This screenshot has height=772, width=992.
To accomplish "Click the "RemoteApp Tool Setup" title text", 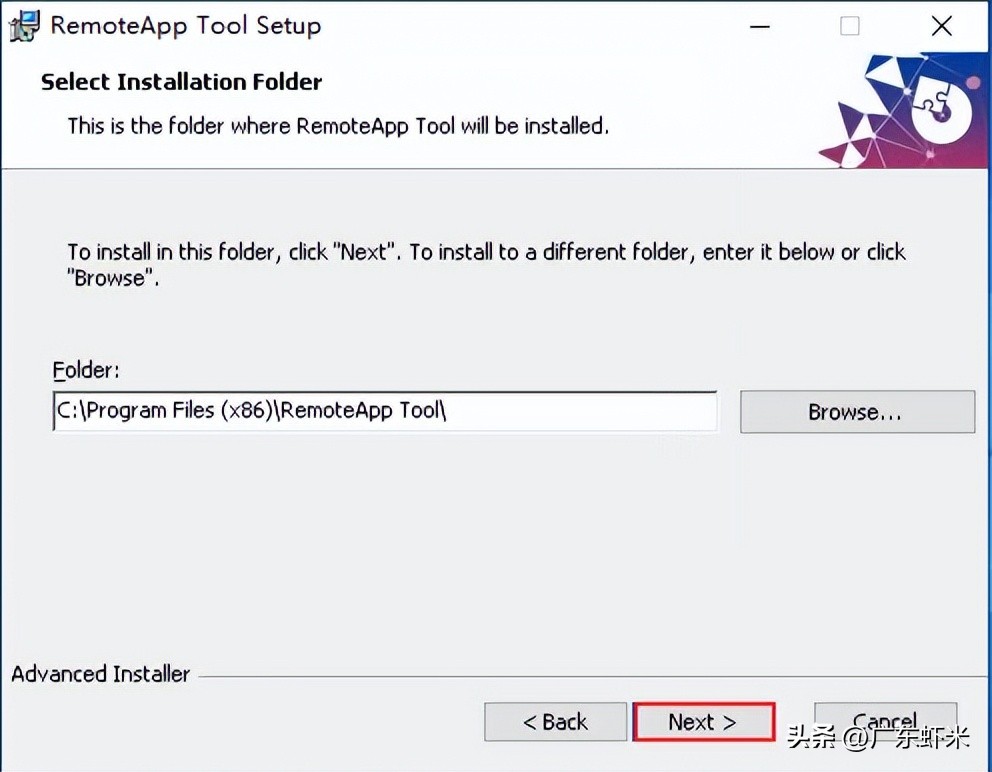I will (186, 26).
